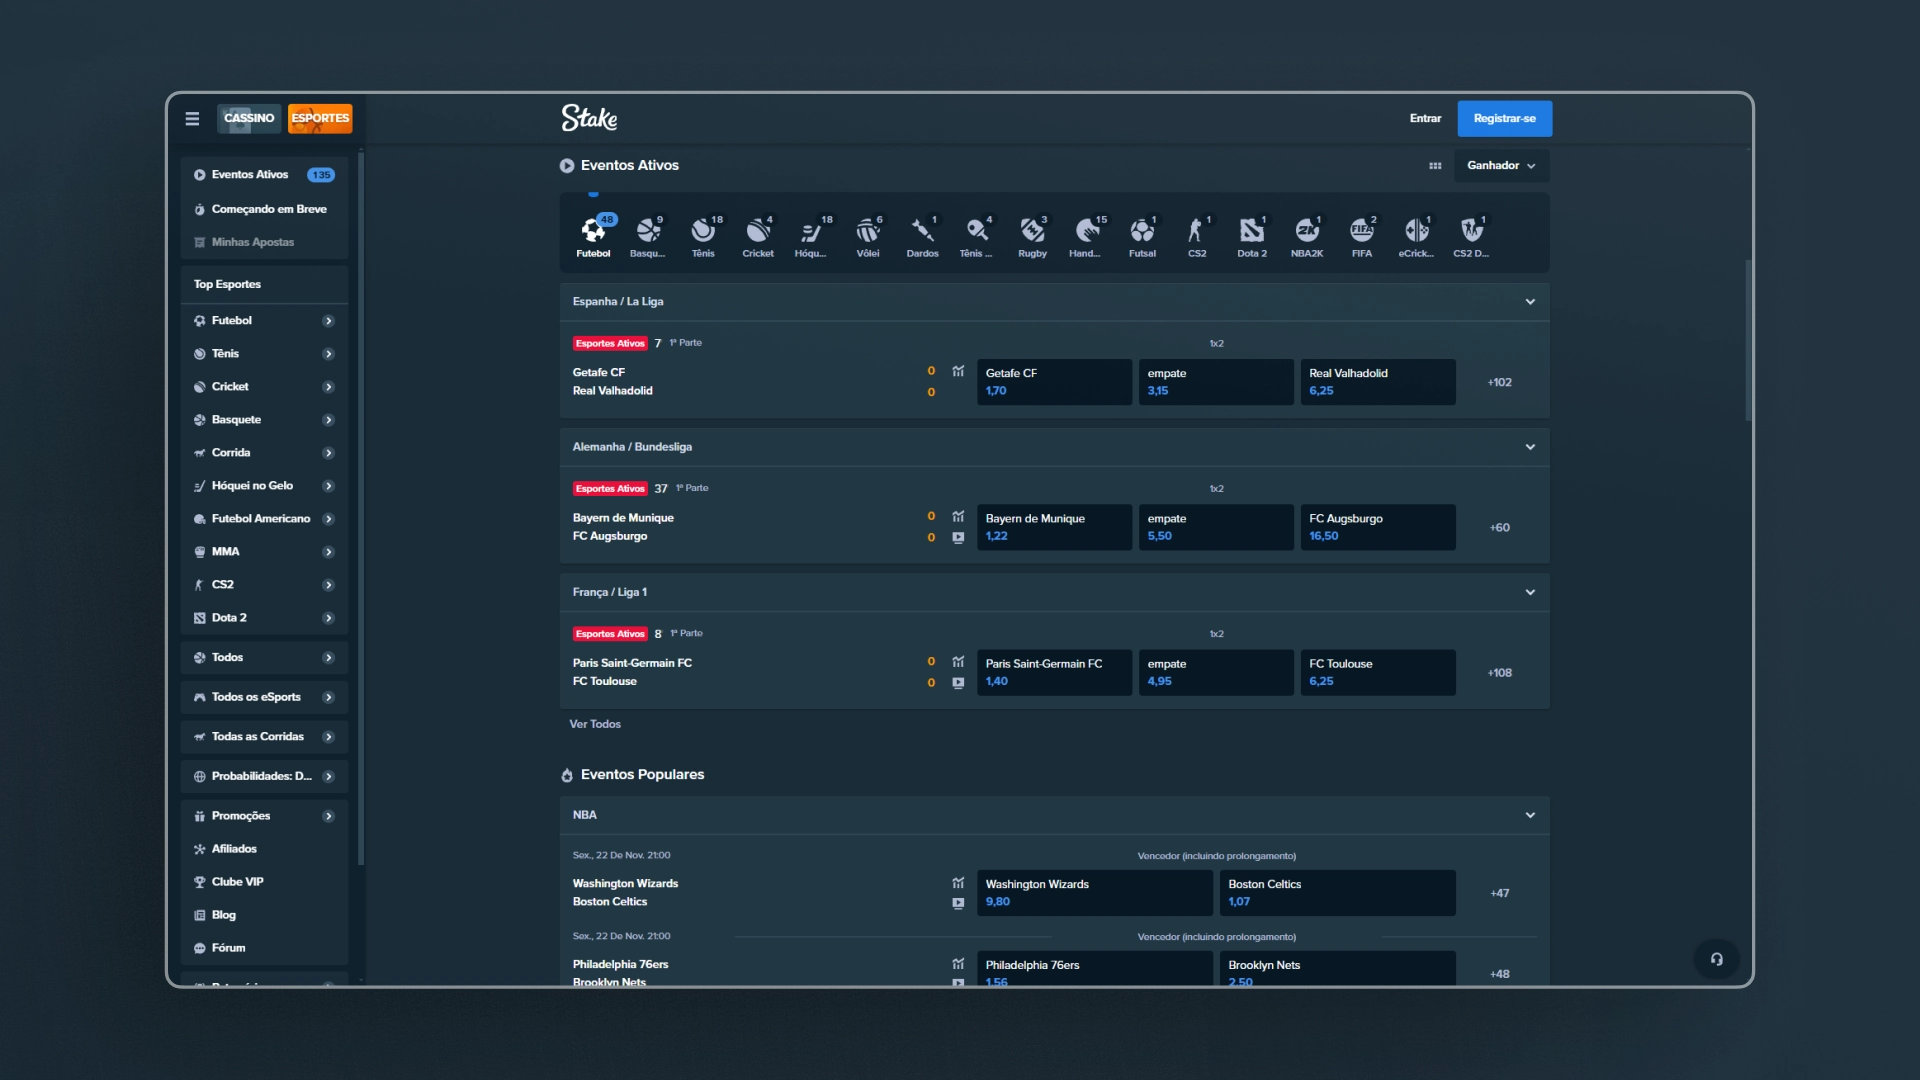Click the grid layout view icon
Image resolution: width=1920 pixels, height=1080 pixels.
pos(1435,166)
